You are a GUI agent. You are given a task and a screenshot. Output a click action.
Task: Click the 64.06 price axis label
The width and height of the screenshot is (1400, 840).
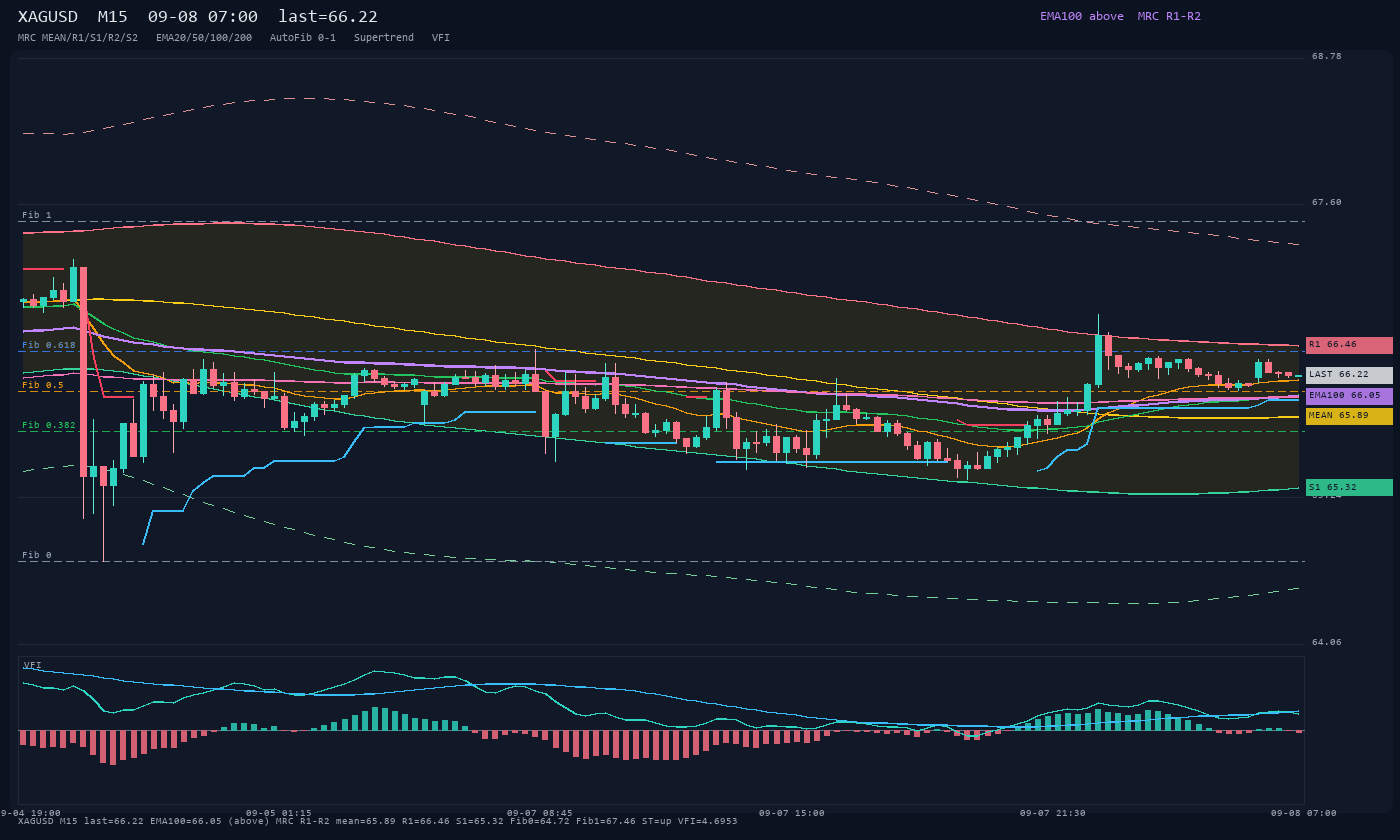[x=1327, y=642]
